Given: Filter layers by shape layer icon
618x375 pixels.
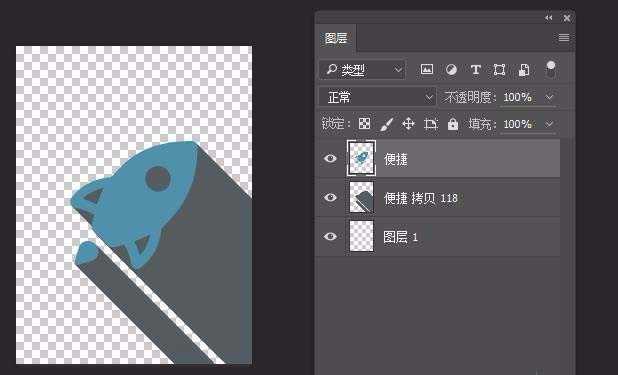Looking at the screenshot, I should pyautogui.click(x=499, y=70).
